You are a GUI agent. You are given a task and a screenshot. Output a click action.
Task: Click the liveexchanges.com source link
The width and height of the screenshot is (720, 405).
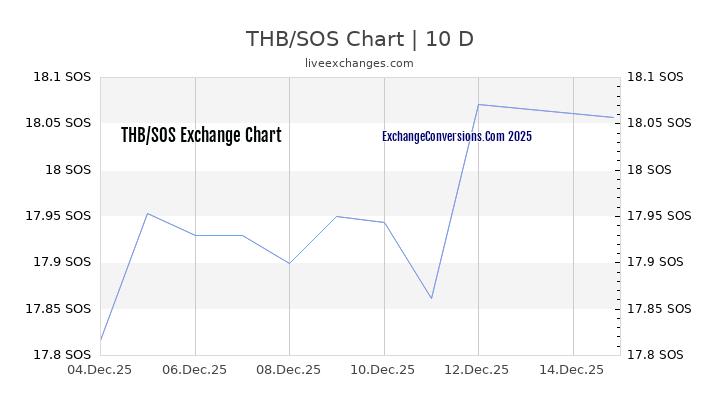(x=359, y=63)
